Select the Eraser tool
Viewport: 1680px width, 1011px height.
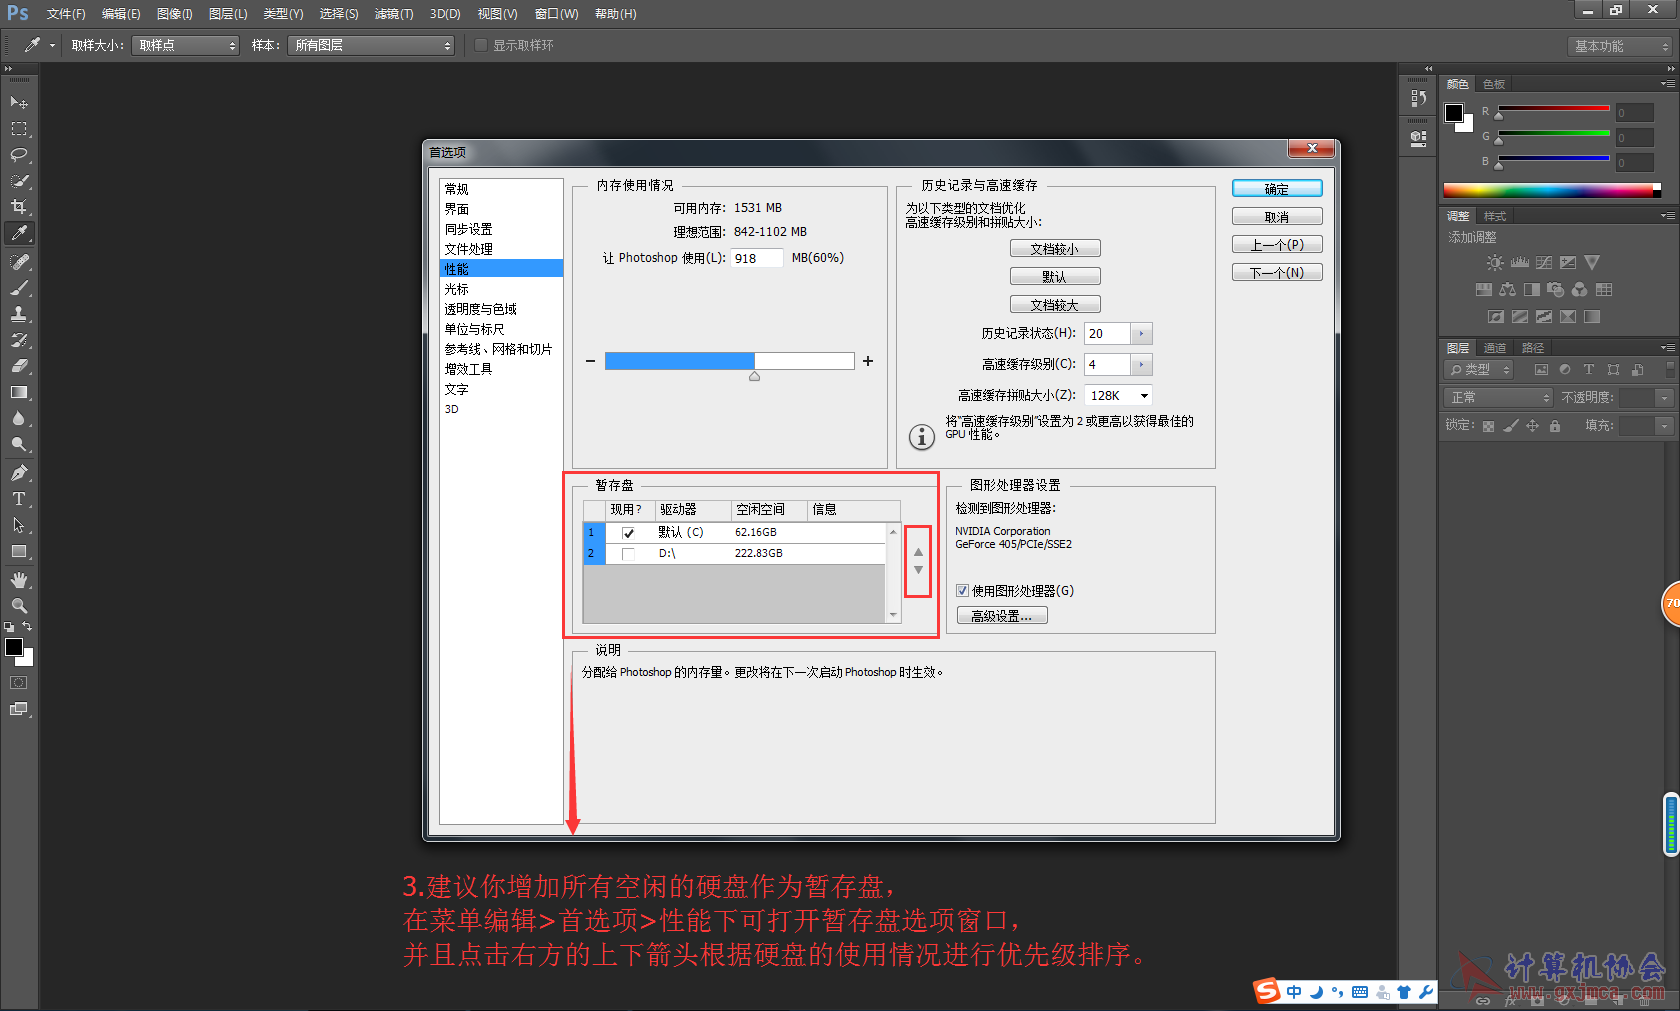point(19,366)
